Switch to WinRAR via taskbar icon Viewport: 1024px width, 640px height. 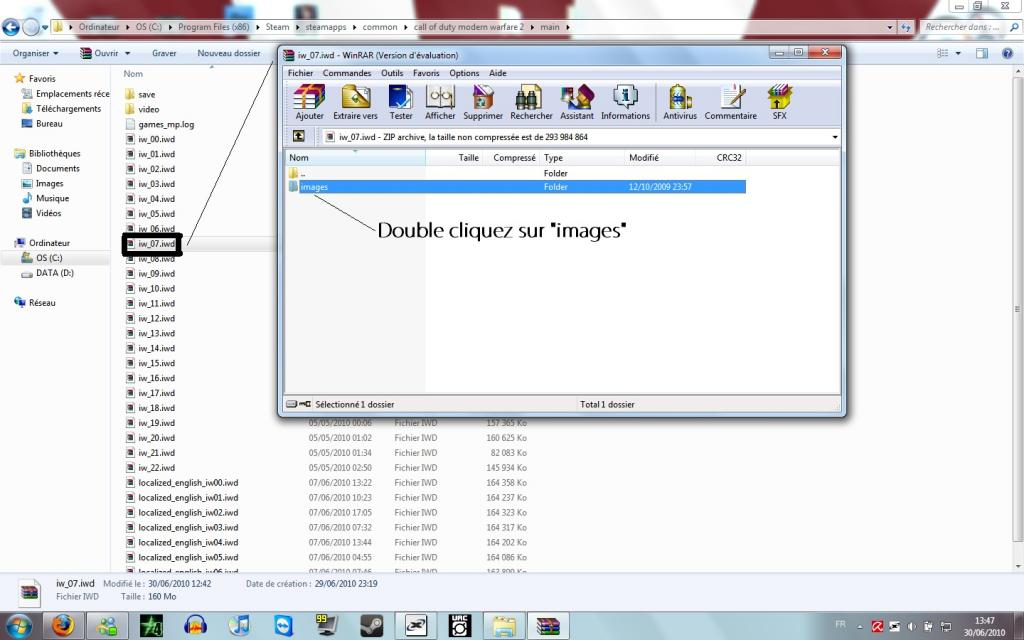(549, 626)
